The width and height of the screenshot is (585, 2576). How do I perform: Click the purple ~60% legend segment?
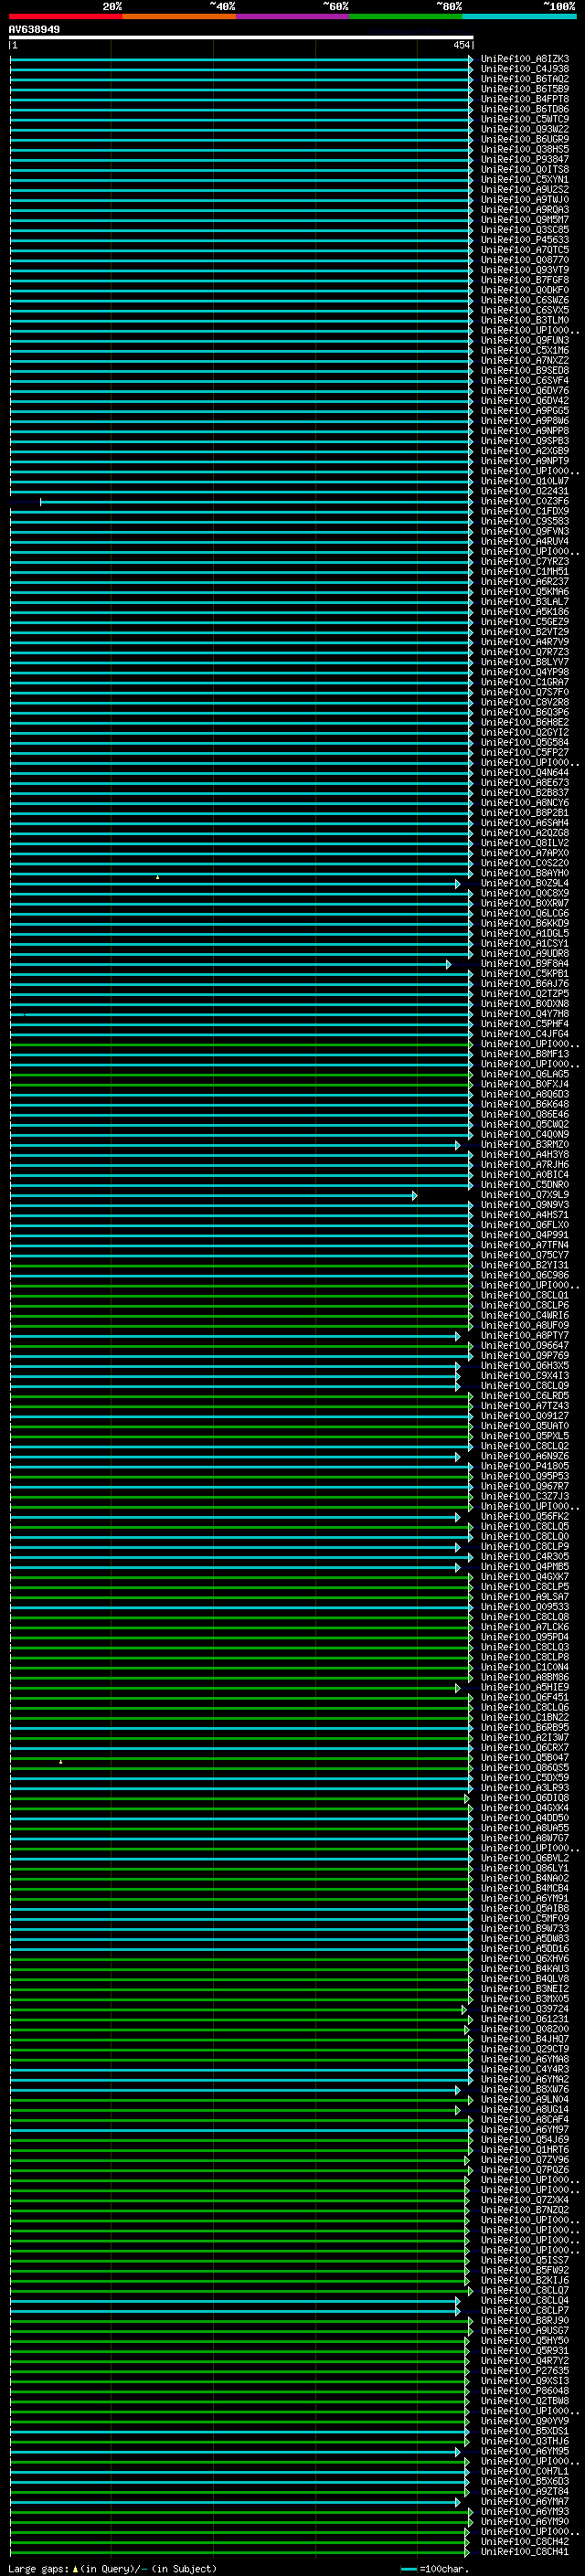click(293, 16)
